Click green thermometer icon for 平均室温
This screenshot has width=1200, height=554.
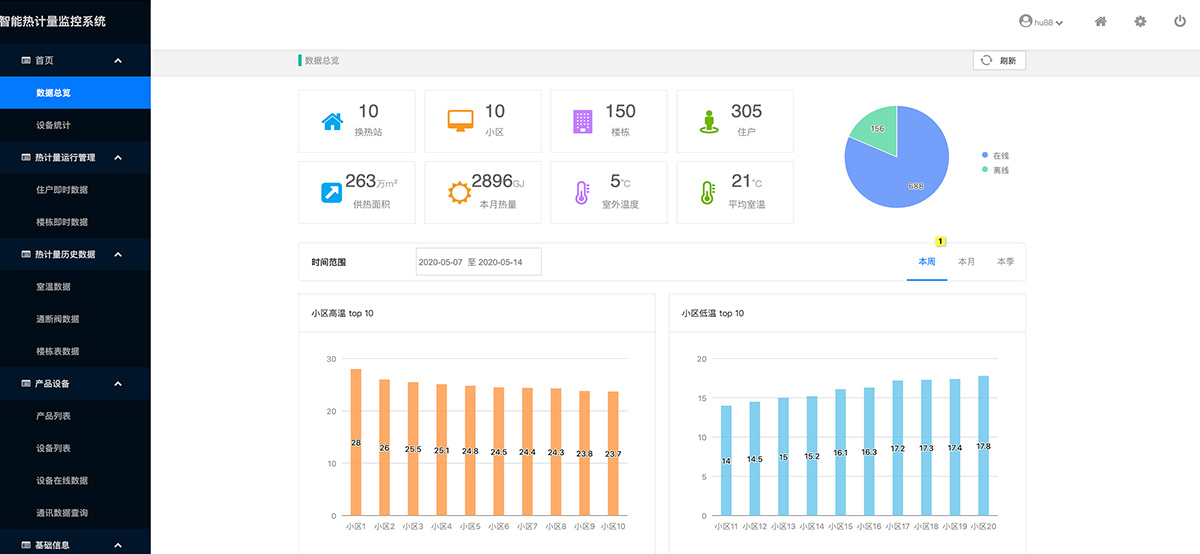[x=709, y=193]
